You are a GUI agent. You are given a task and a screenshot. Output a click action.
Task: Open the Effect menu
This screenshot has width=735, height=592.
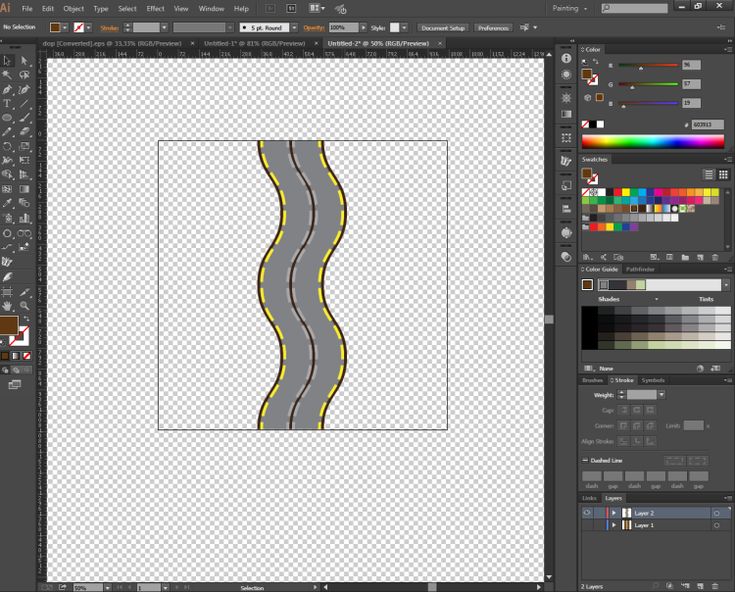[x=155, y=8]
